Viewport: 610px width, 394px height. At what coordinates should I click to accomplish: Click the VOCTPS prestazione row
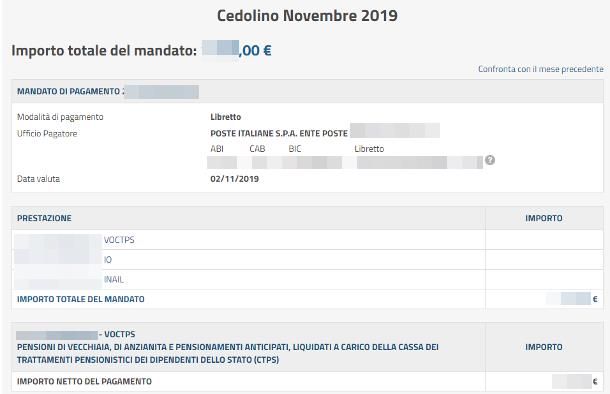coord(307,240)
